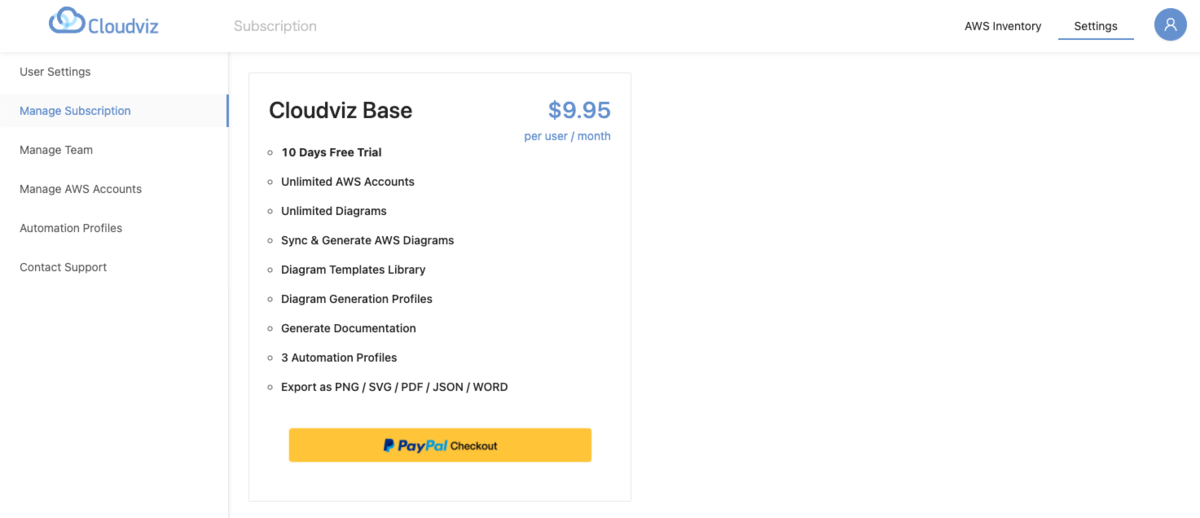Click Export as PNG / SVG feature line

click(394, 387)
